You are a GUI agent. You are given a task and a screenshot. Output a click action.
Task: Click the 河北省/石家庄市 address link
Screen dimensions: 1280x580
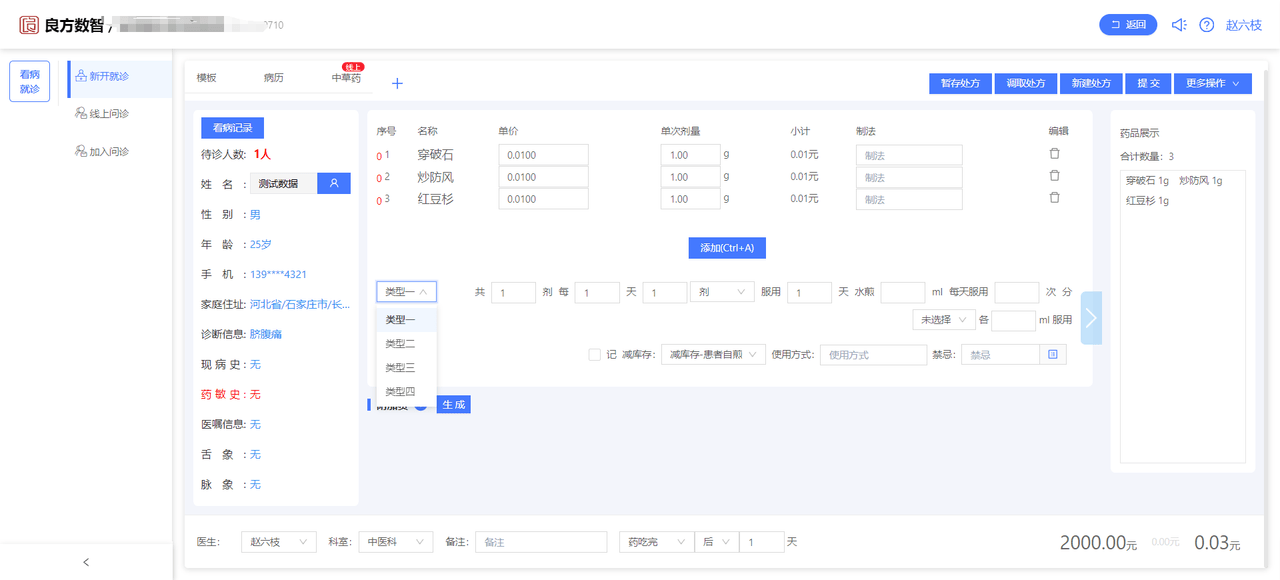[300, 304]
